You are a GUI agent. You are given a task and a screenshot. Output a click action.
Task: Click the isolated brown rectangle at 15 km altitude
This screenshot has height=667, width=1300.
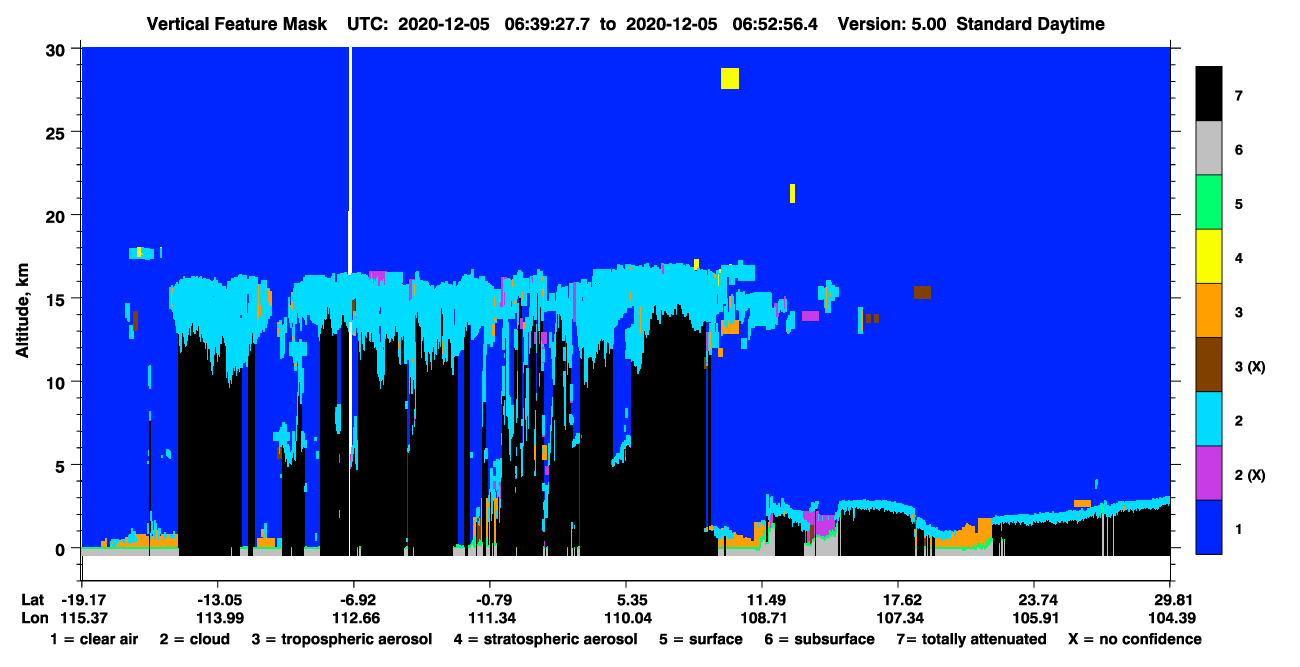tap(922, 292)
